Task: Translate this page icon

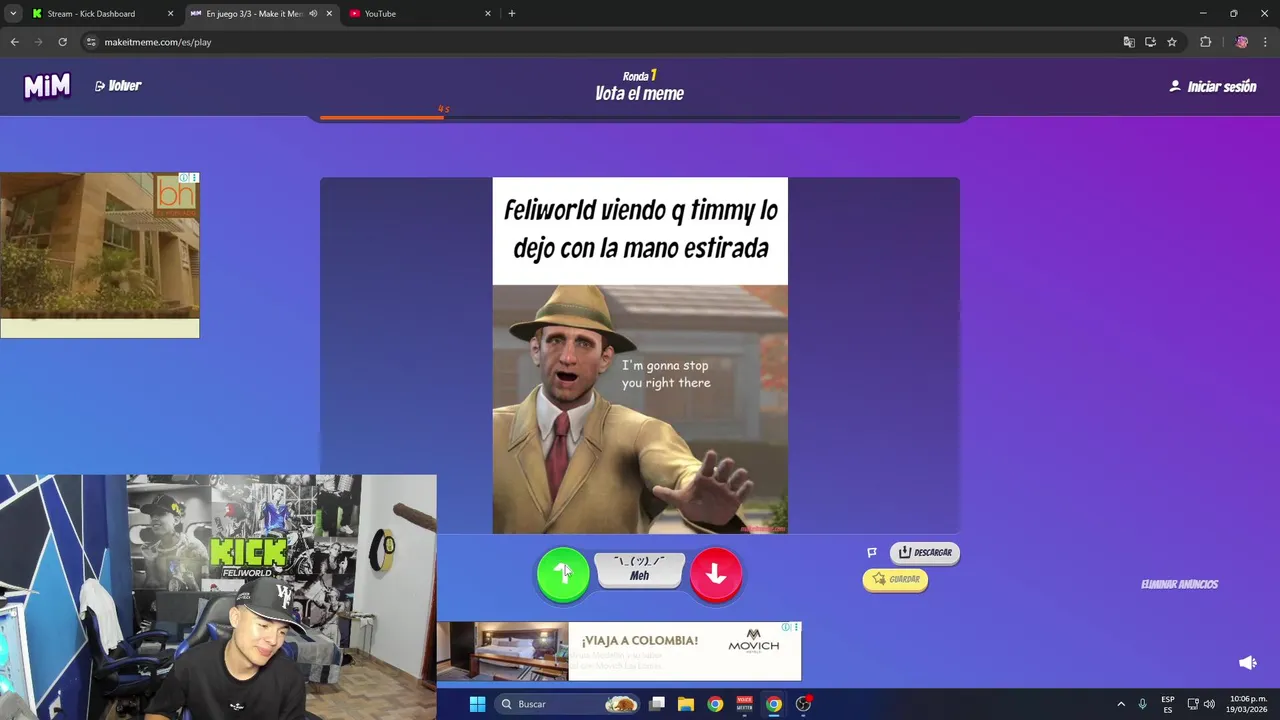Action: [1129, 42]
